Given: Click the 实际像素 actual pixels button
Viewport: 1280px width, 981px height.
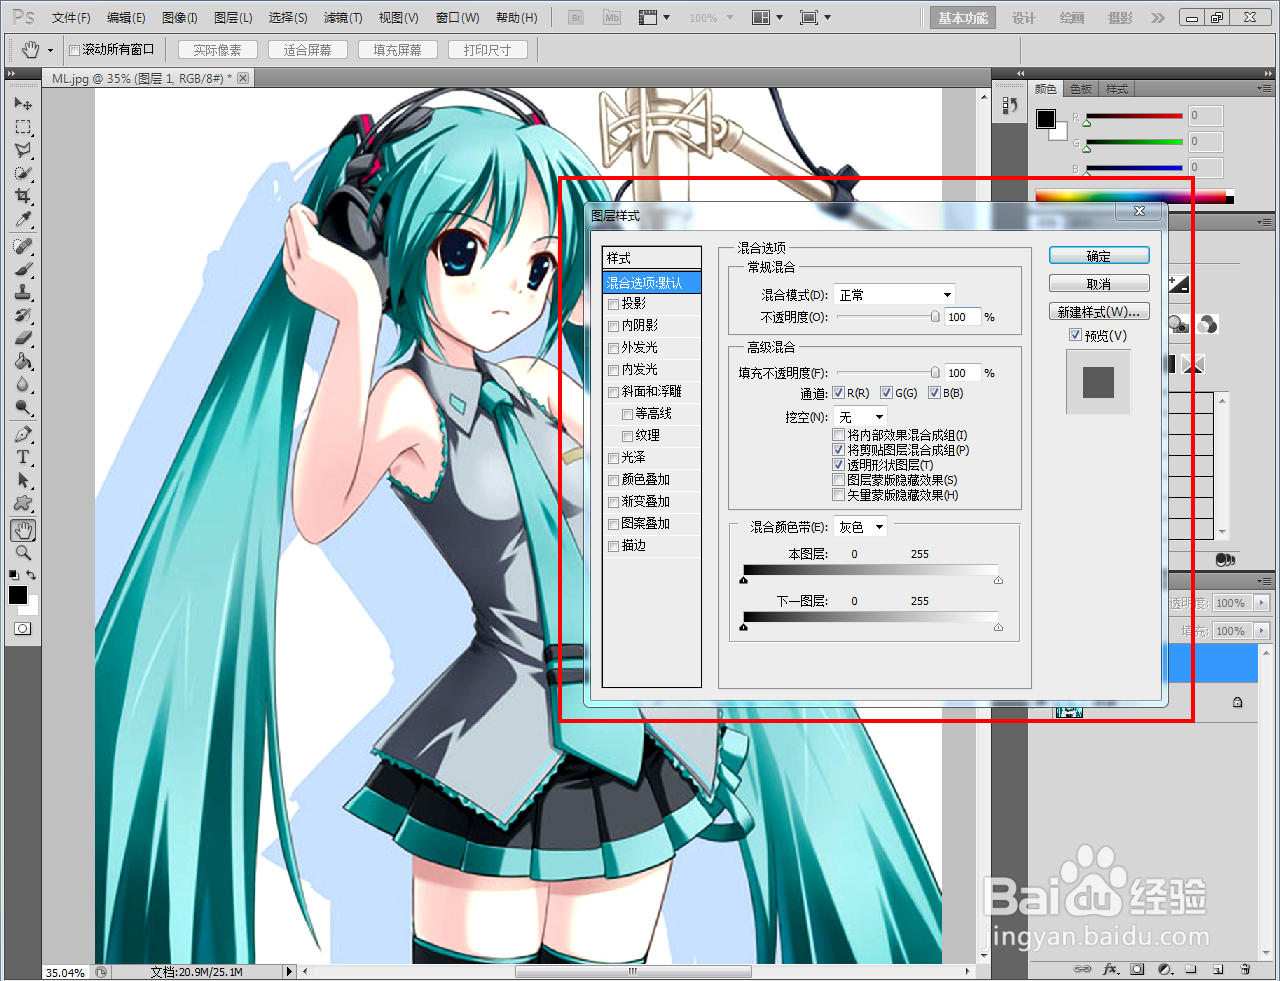Looking at the screenshot, I should (x=217, y=50).
